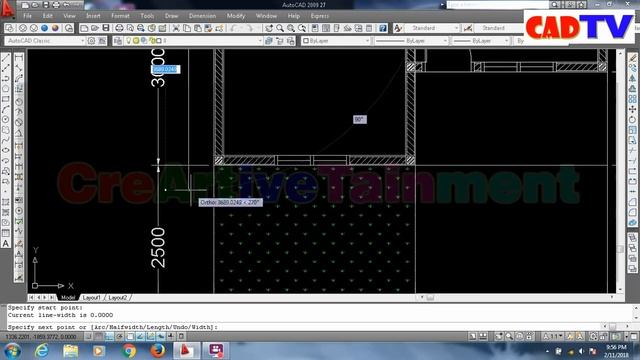
Task: Toggle Ortho mode in status bar
Action: pos(109,337)
